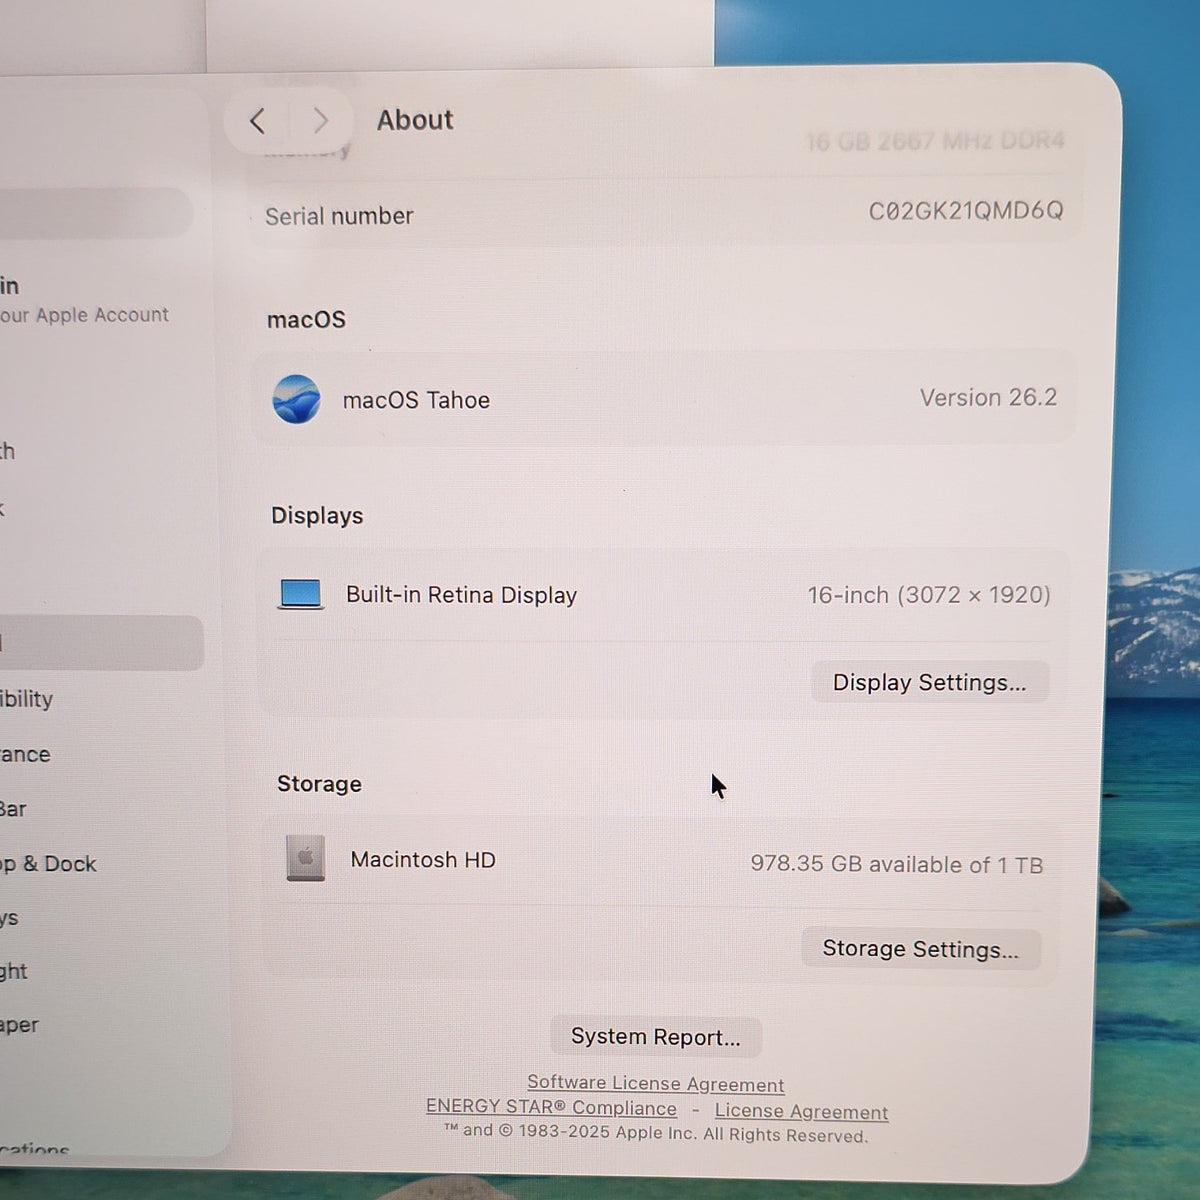Click the About title in the header
This screenshot has width=1200, height=1200.
[x=415, y=120]
